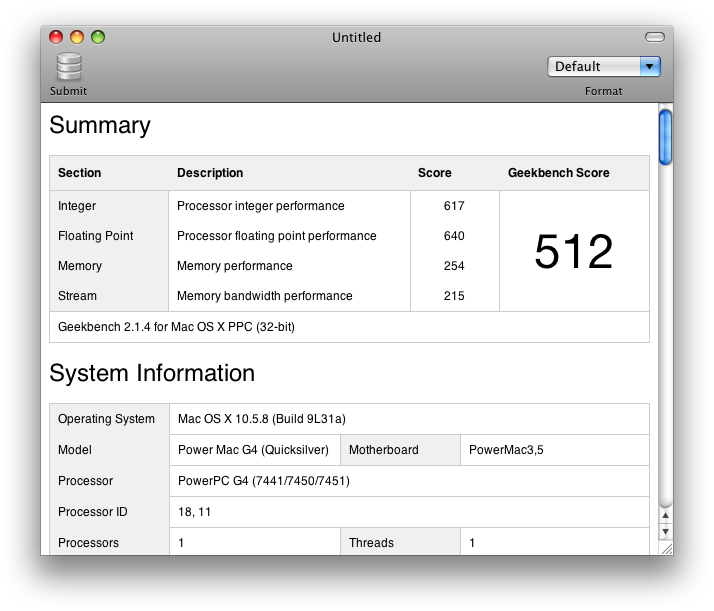Click the Operating System label
Viewport: 714px width, 611px height.
(106, 419)
